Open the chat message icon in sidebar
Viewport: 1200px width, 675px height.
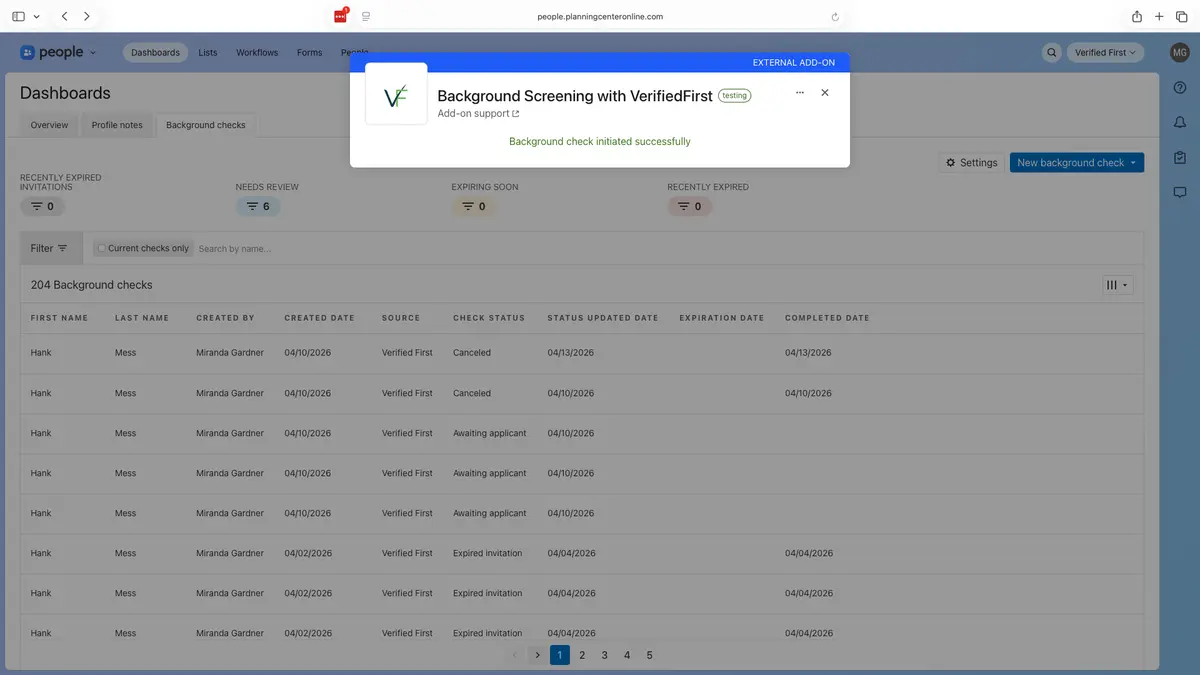coord(1180,192)
